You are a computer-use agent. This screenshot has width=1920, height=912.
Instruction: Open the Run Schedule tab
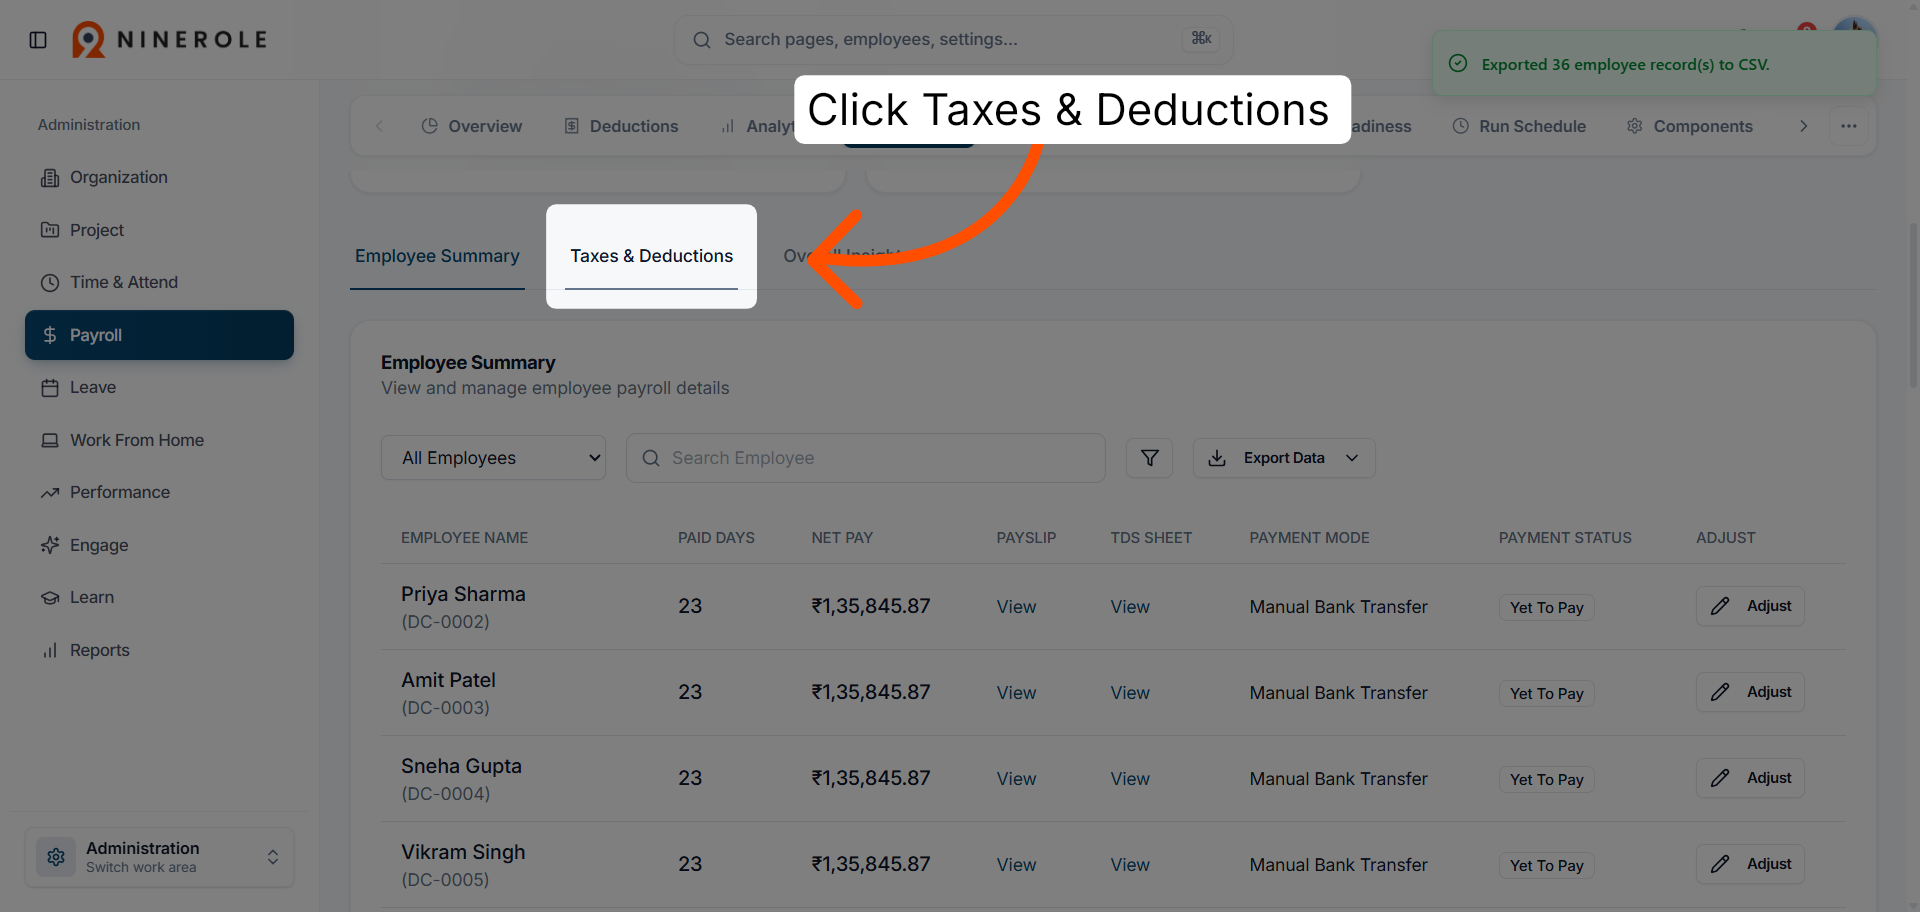tap(1519, 126)
